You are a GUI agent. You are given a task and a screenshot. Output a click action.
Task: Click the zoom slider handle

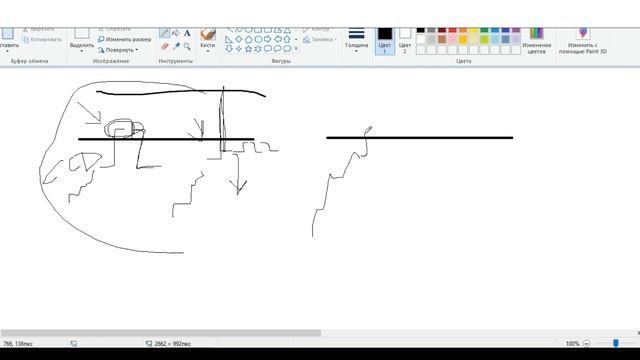tap(616, 344)
